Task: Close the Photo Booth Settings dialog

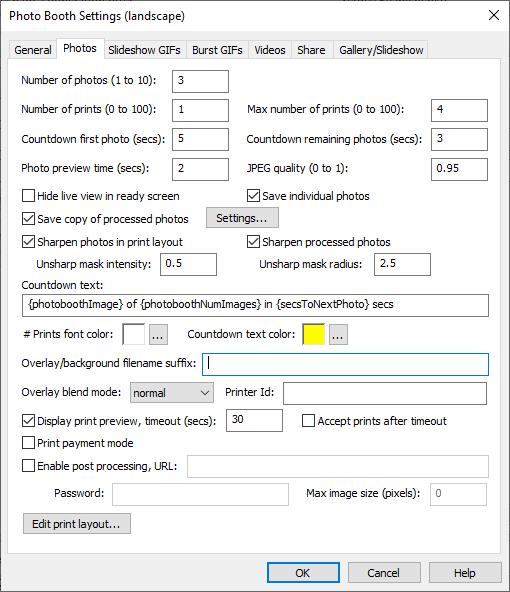Action: [x=494, y=15]
